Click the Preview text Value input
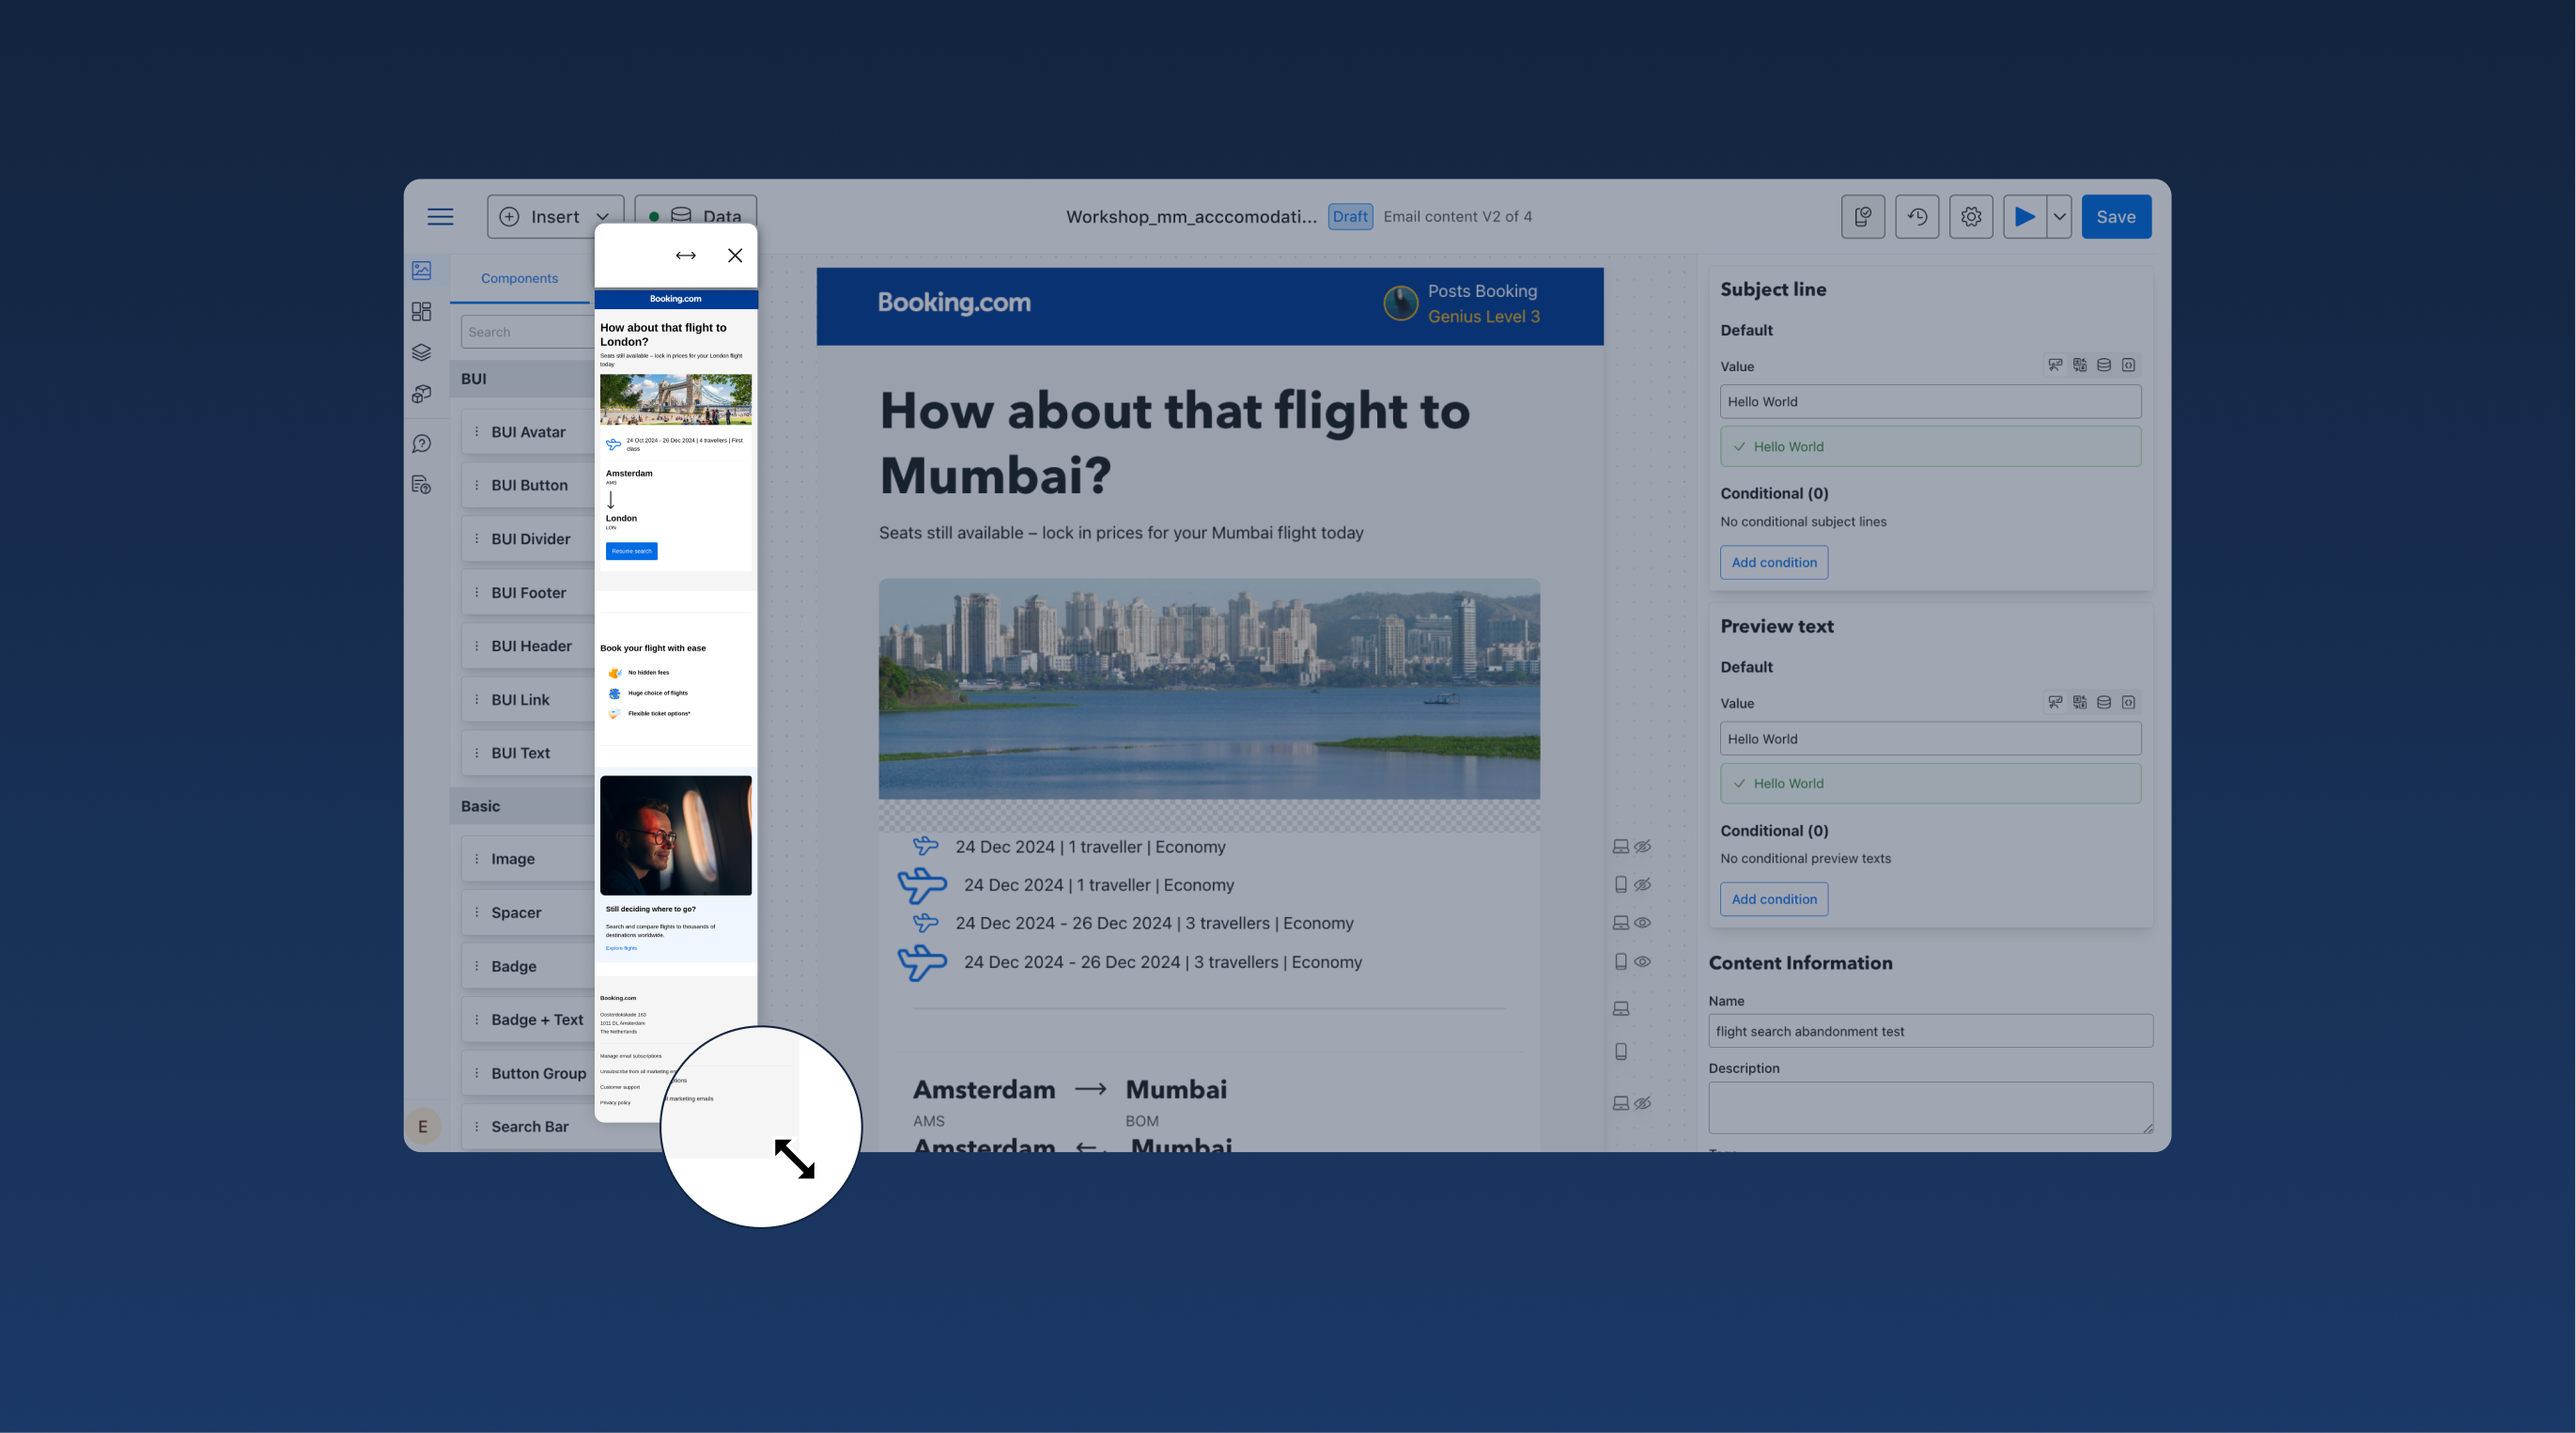This screenshot has height=1433, width=2576. pos(1930,739)
